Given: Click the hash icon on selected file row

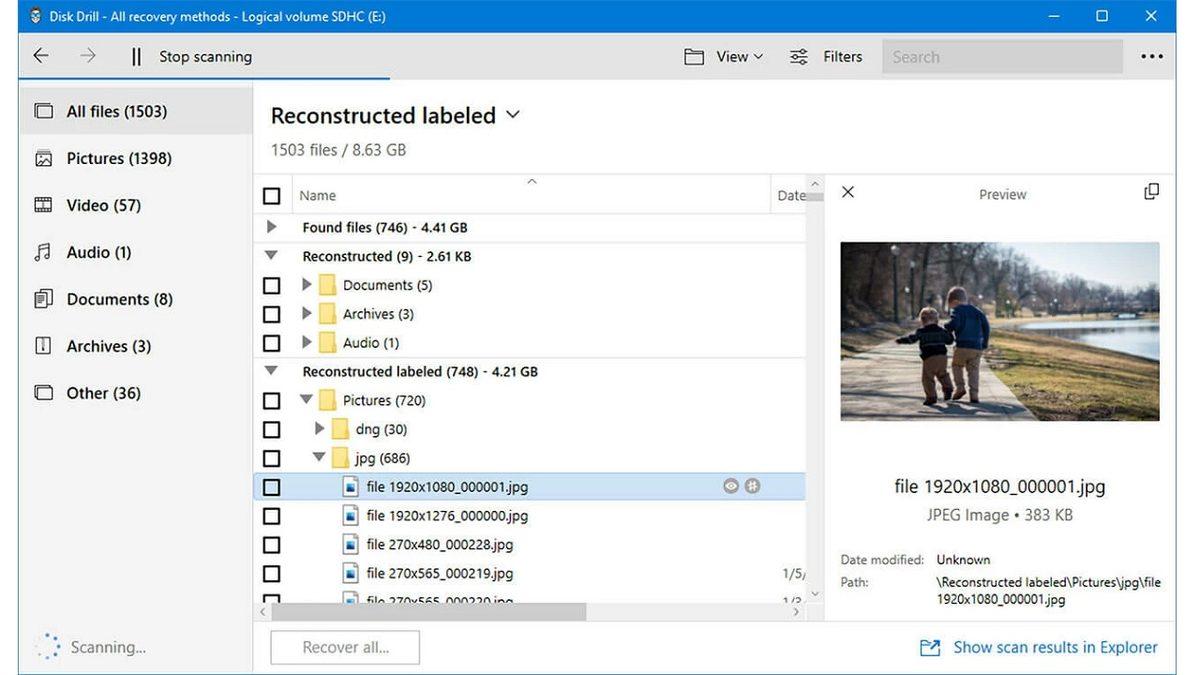Looking at the screenshot, I should pos(753,487).
